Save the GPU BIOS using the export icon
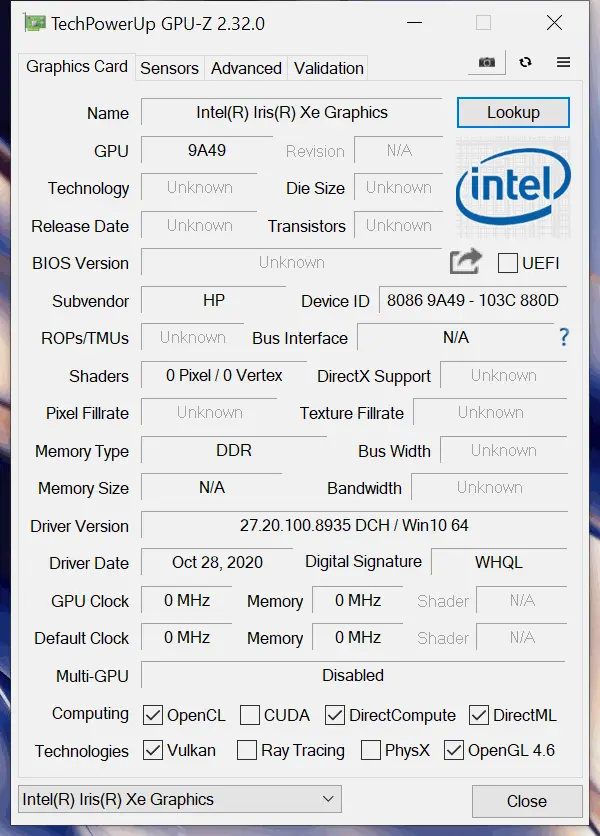The height and width of the screenshot is (836, 600). click(464, 260)
